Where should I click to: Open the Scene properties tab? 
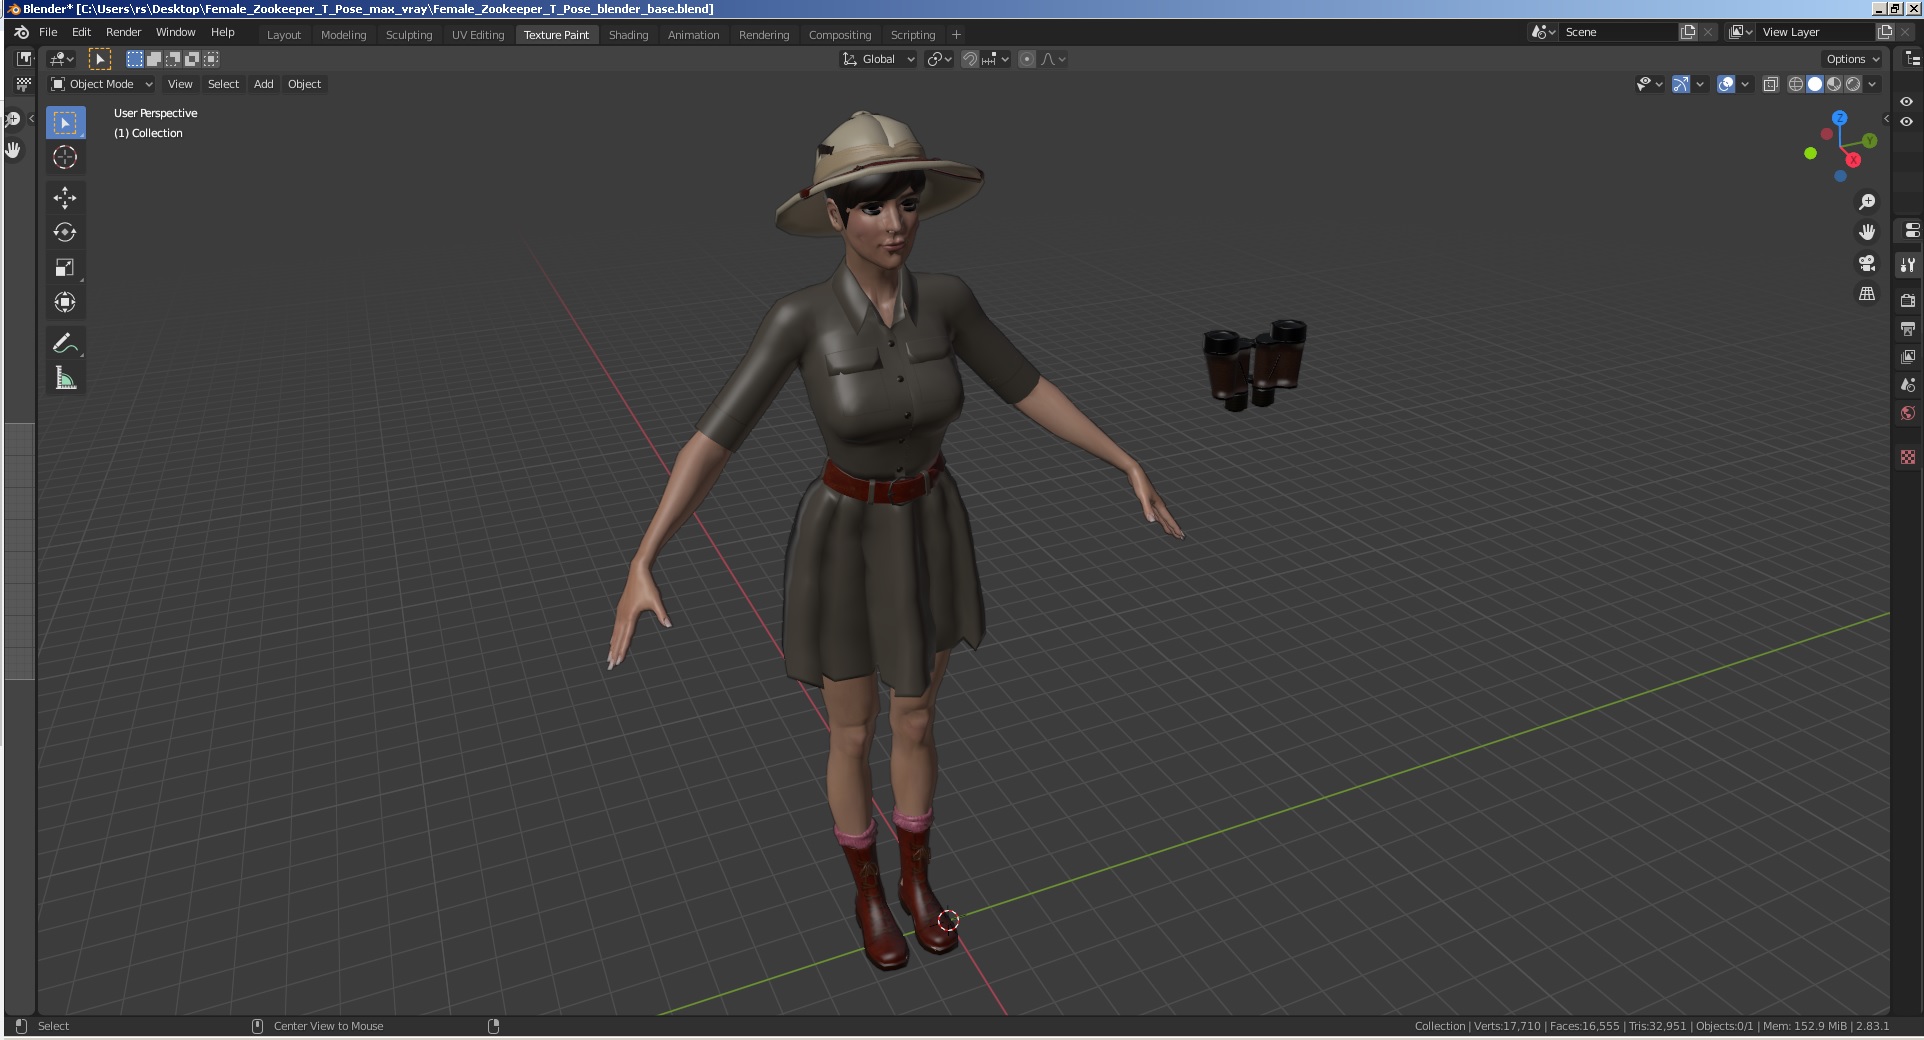(1908, 385)
